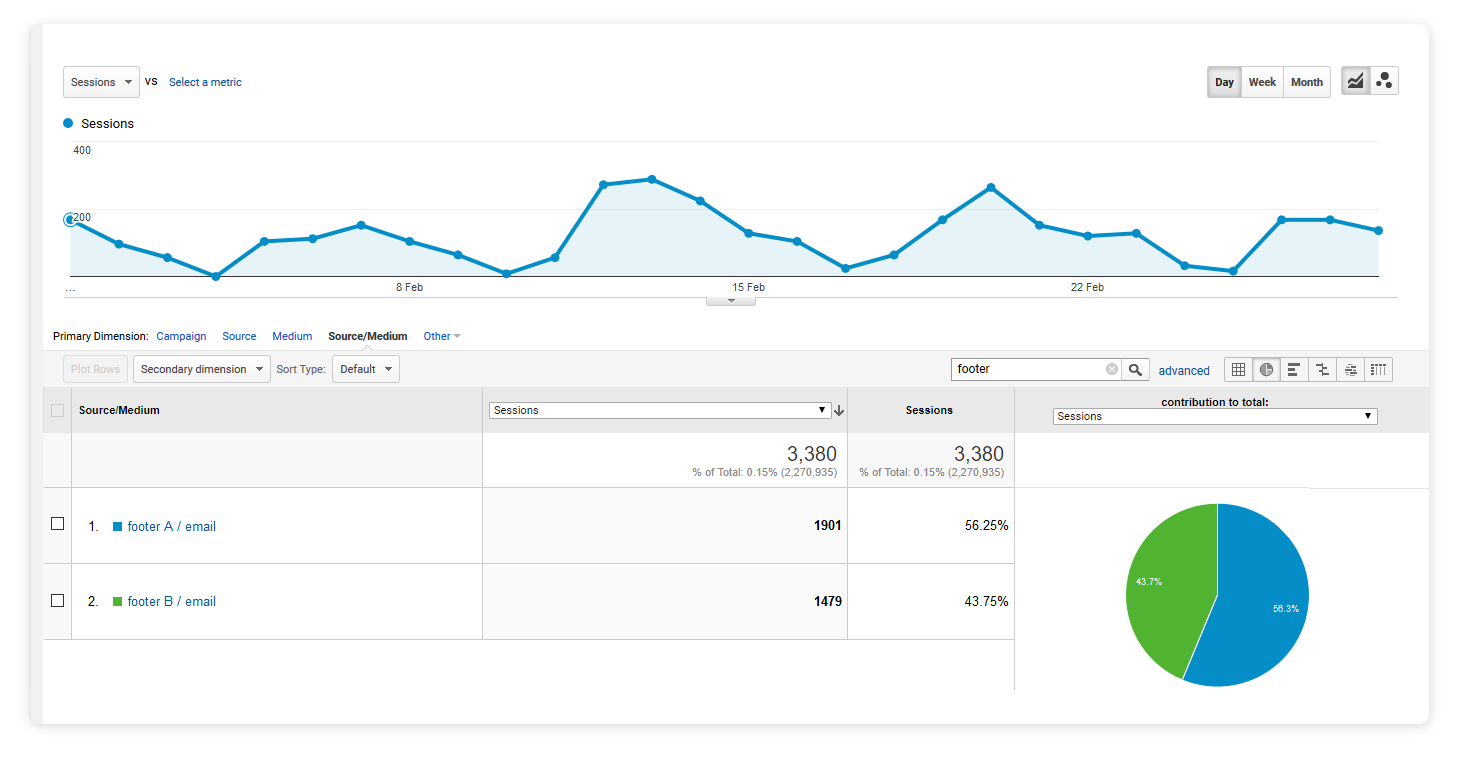Select the performance bar view icon

pyautogui.click(x=1294, y=369)
